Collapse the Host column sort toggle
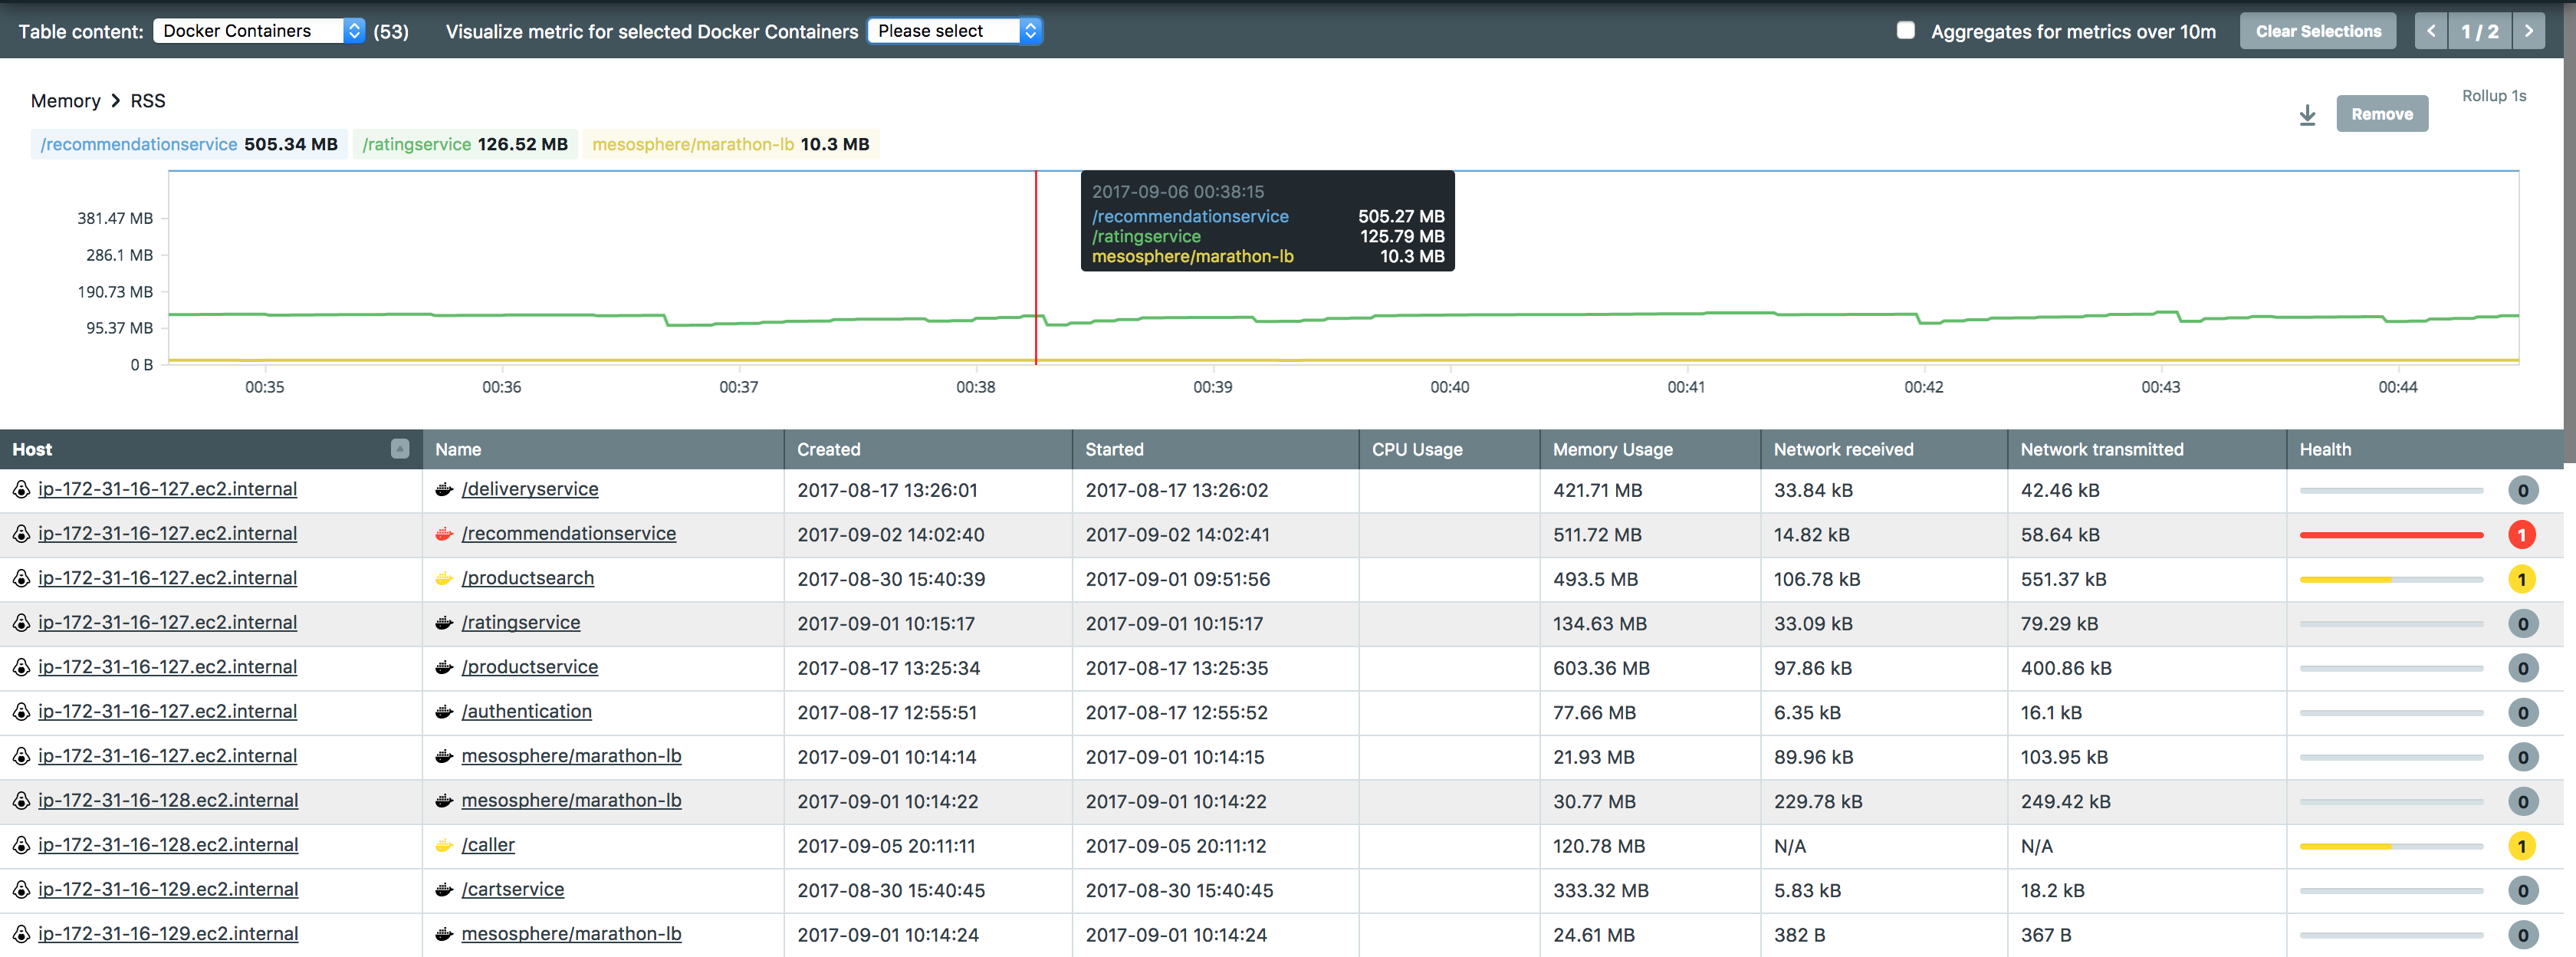The width and height of the screenshot is (2576, 957). [x=400, y=449]
